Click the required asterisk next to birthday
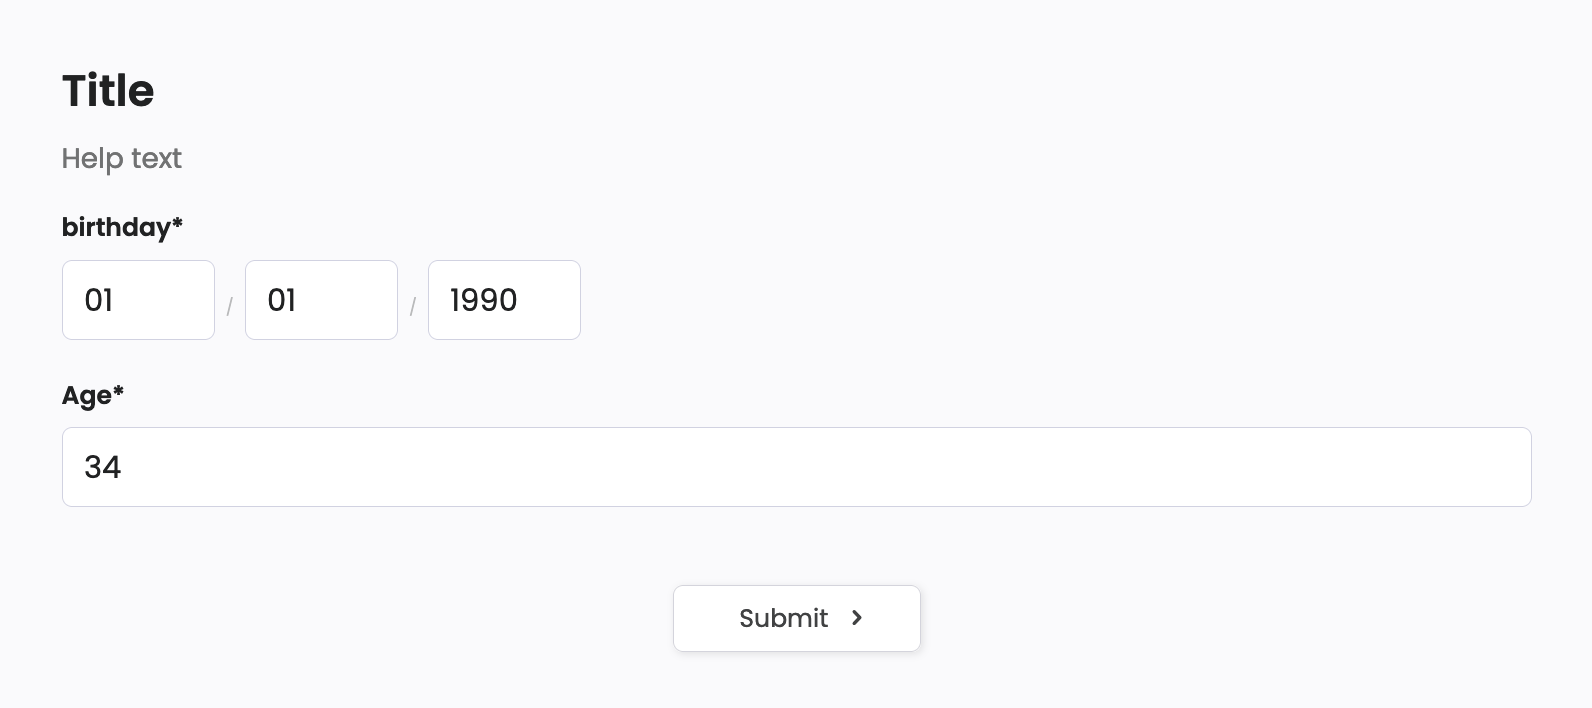 coord(177,223)
